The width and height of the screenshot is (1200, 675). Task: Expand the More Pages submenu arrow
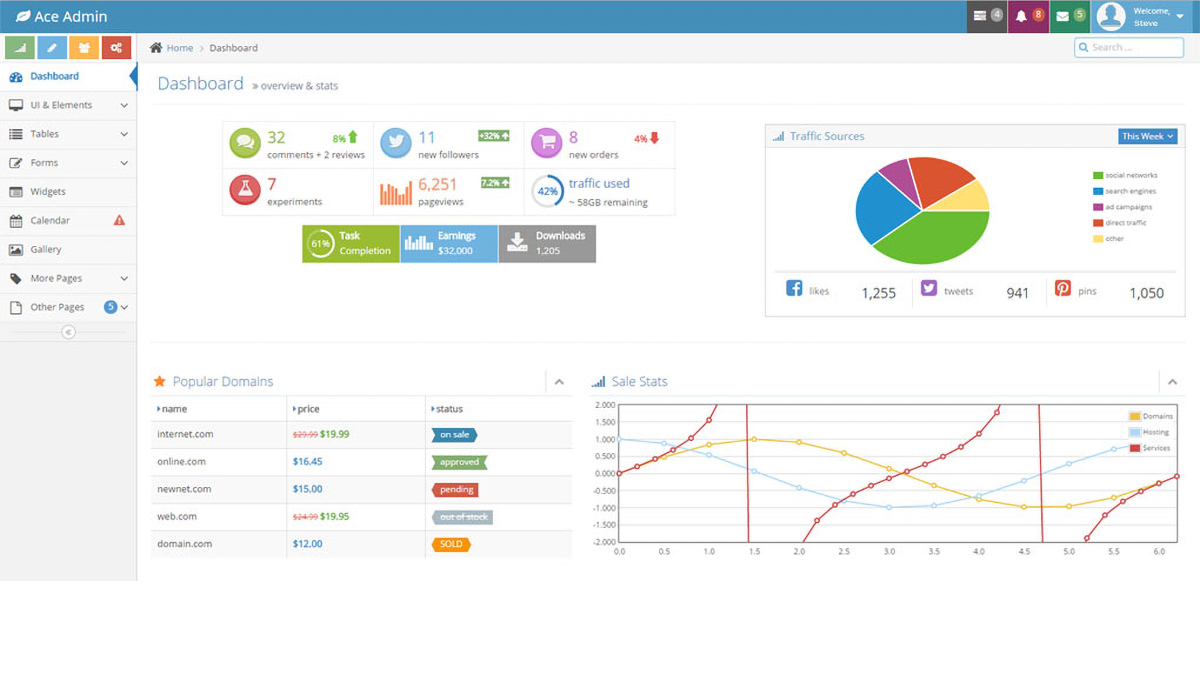pos(124,278)
